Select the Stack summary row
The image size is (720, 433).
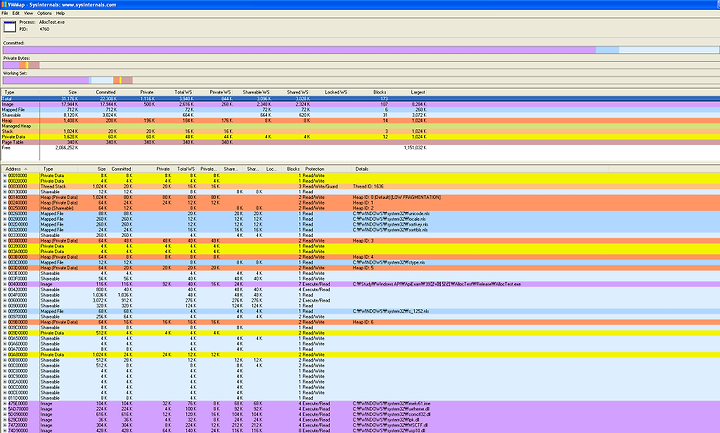point(360,131)
